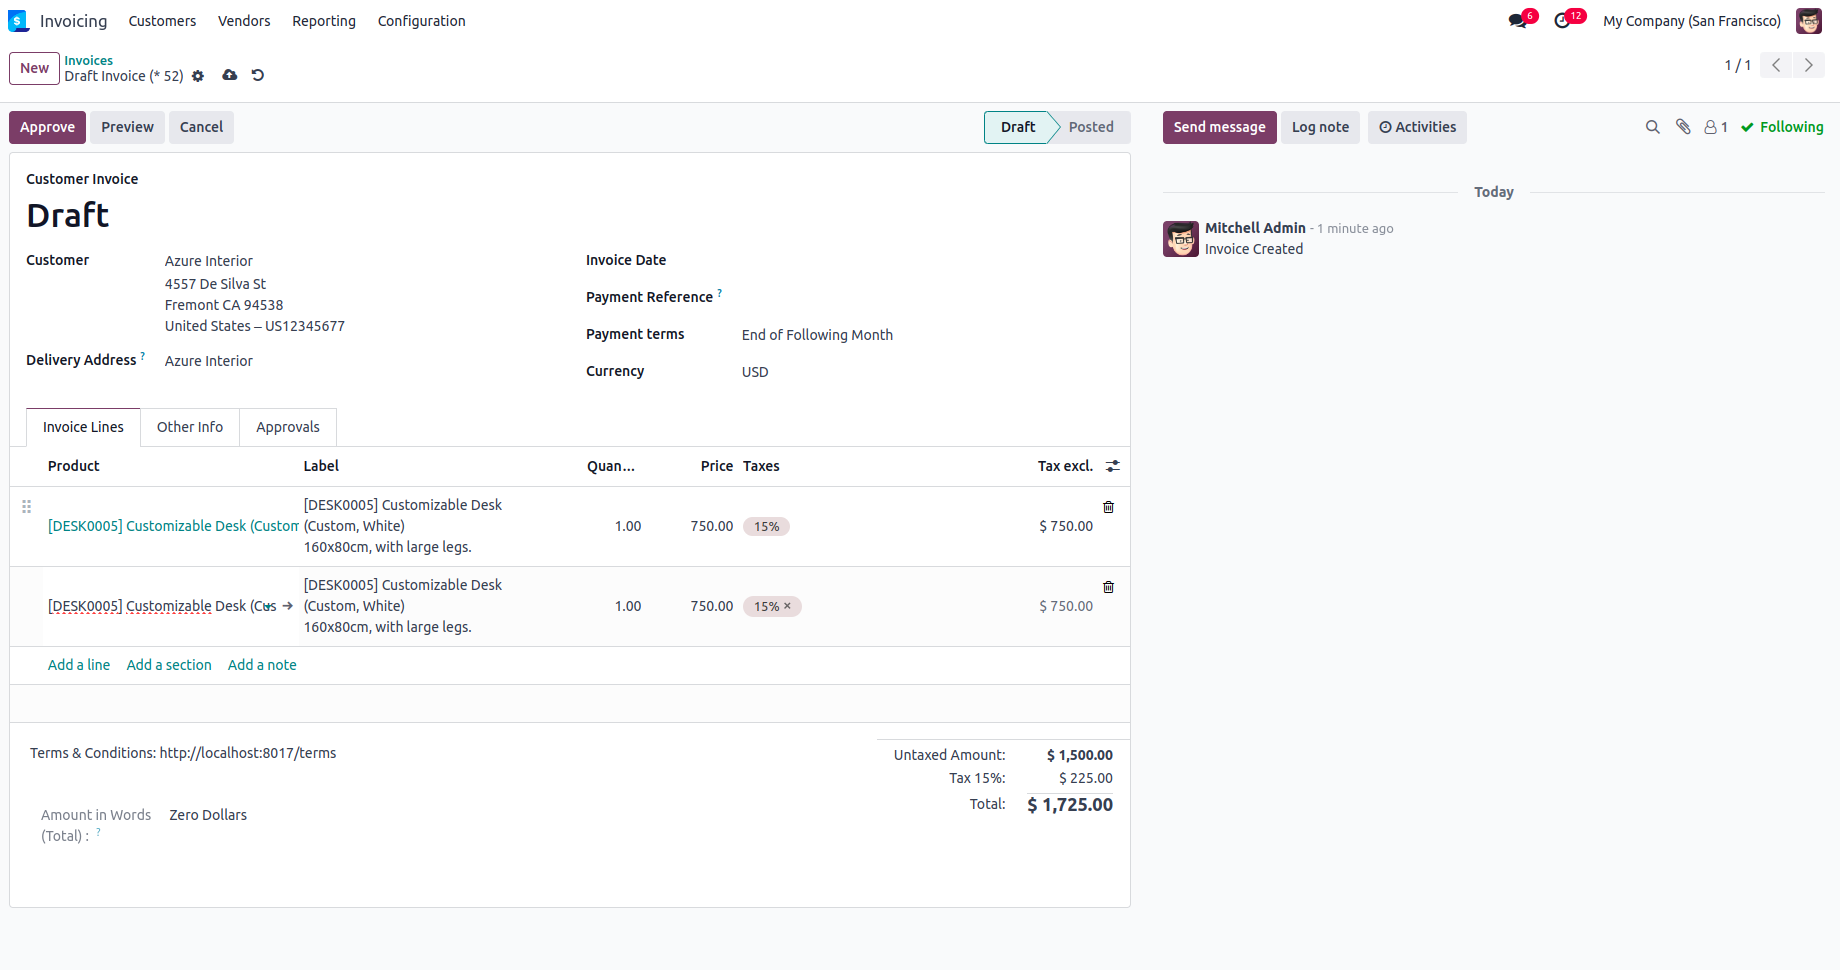The width and height of the screenshot is (1840, 970).
Task: Search messages in the chatter
Action: [1653, 127]
